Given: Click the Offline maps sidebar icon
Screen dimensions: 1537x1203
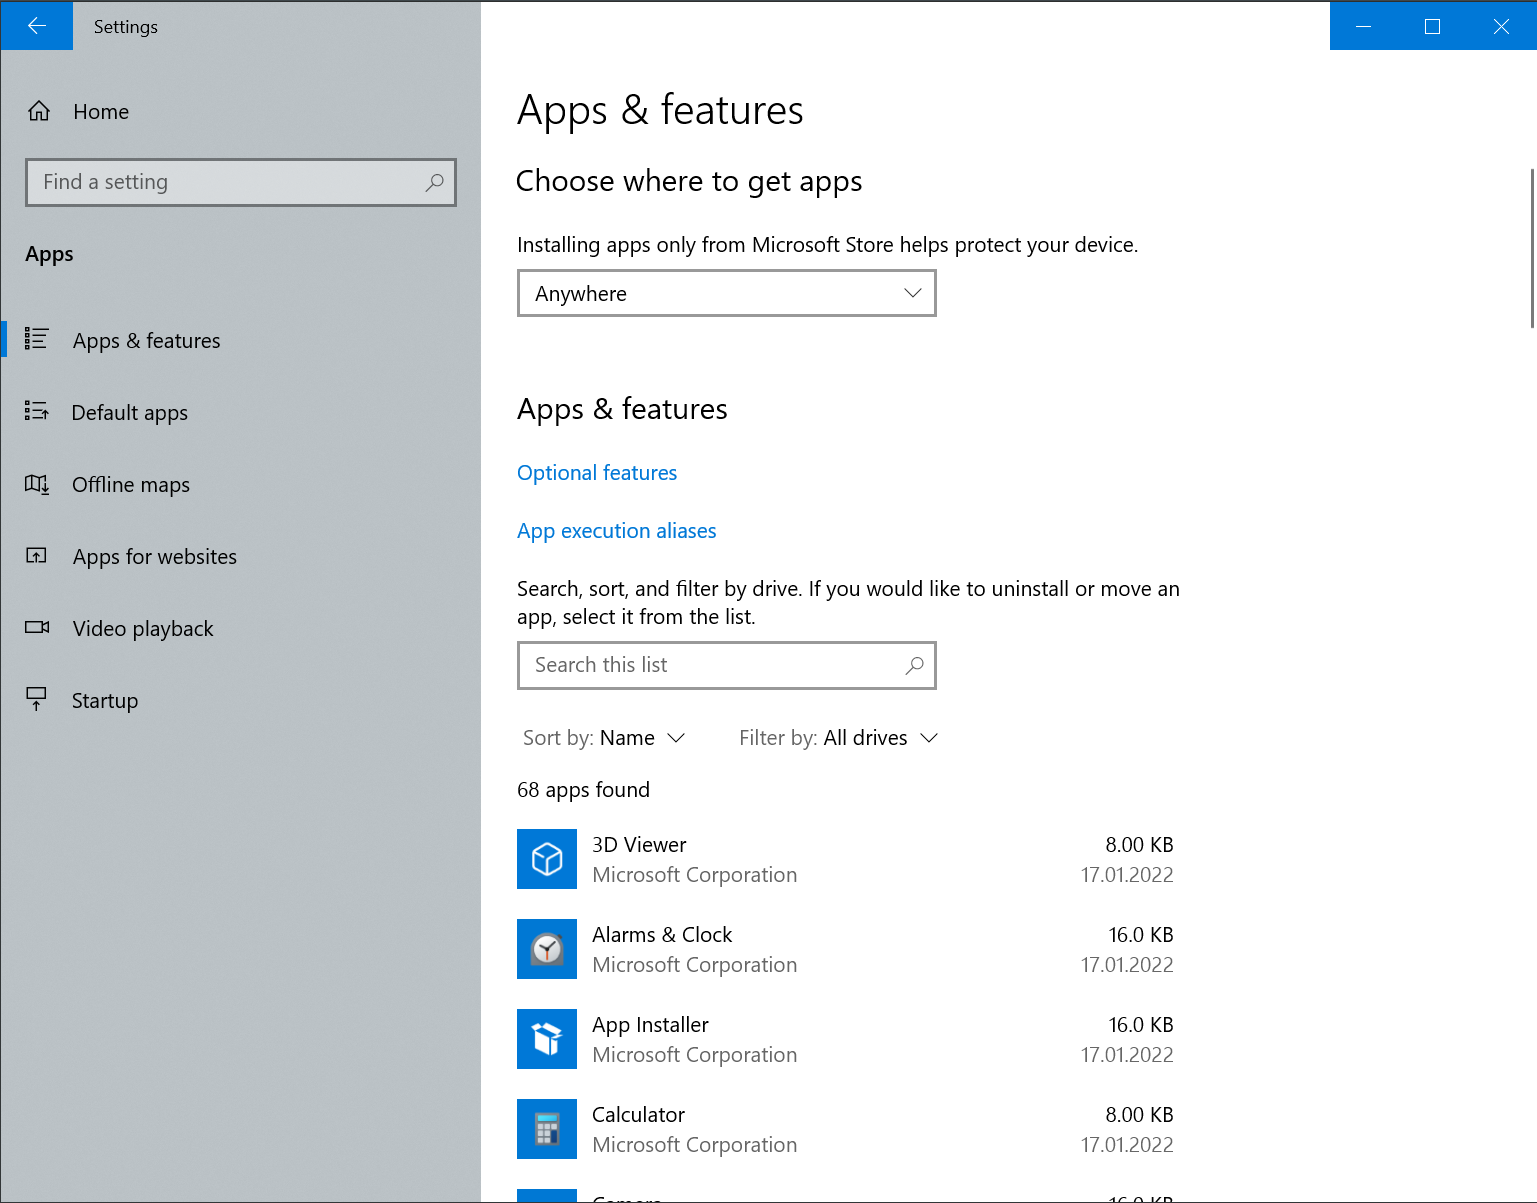Looking at the screenshot, I should tap(37, 485).
